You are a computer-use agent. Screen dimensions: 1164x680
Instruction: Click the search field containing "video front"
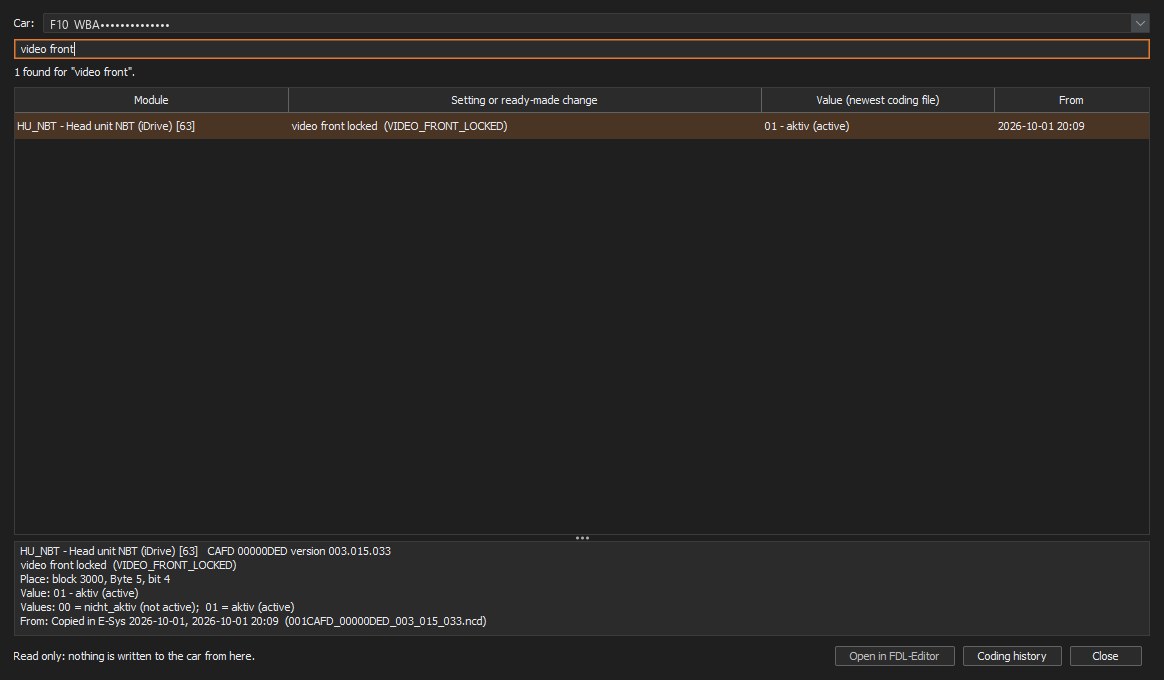click(x=582, y=49)
